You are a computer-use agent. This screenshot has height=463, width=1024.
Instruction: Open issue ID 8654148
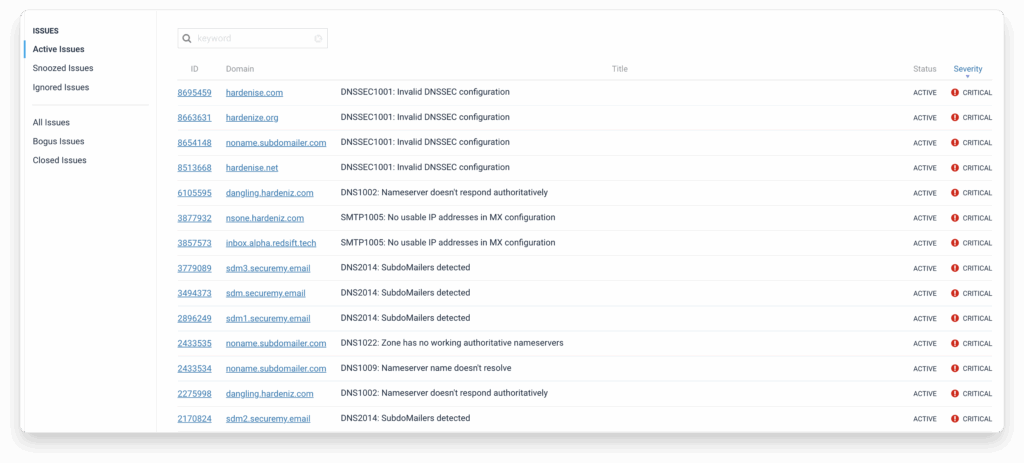click(194, 142)
